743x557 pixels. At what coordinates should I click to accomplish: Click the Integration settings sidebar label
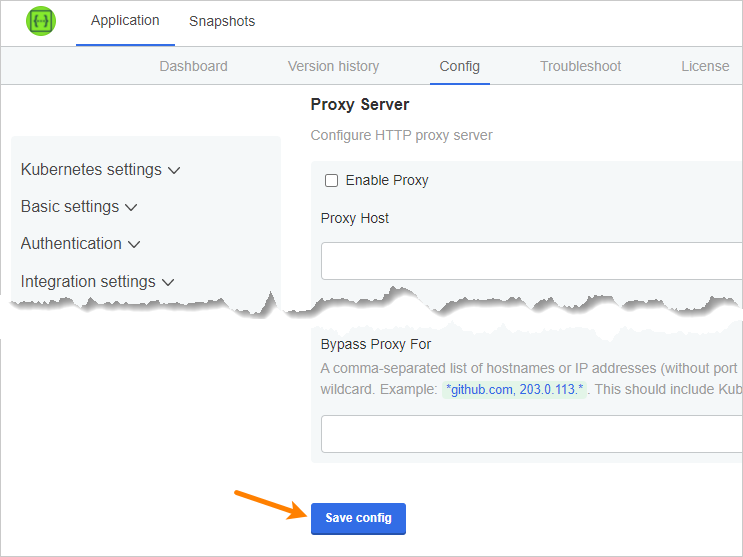point(88,282)
